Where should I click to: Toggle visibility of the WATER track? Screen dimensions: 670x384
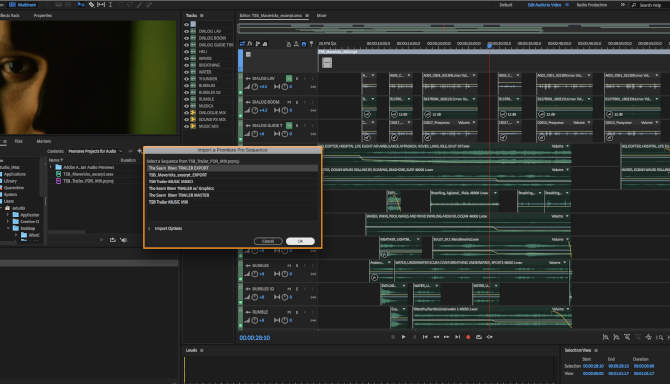[186, 72]
